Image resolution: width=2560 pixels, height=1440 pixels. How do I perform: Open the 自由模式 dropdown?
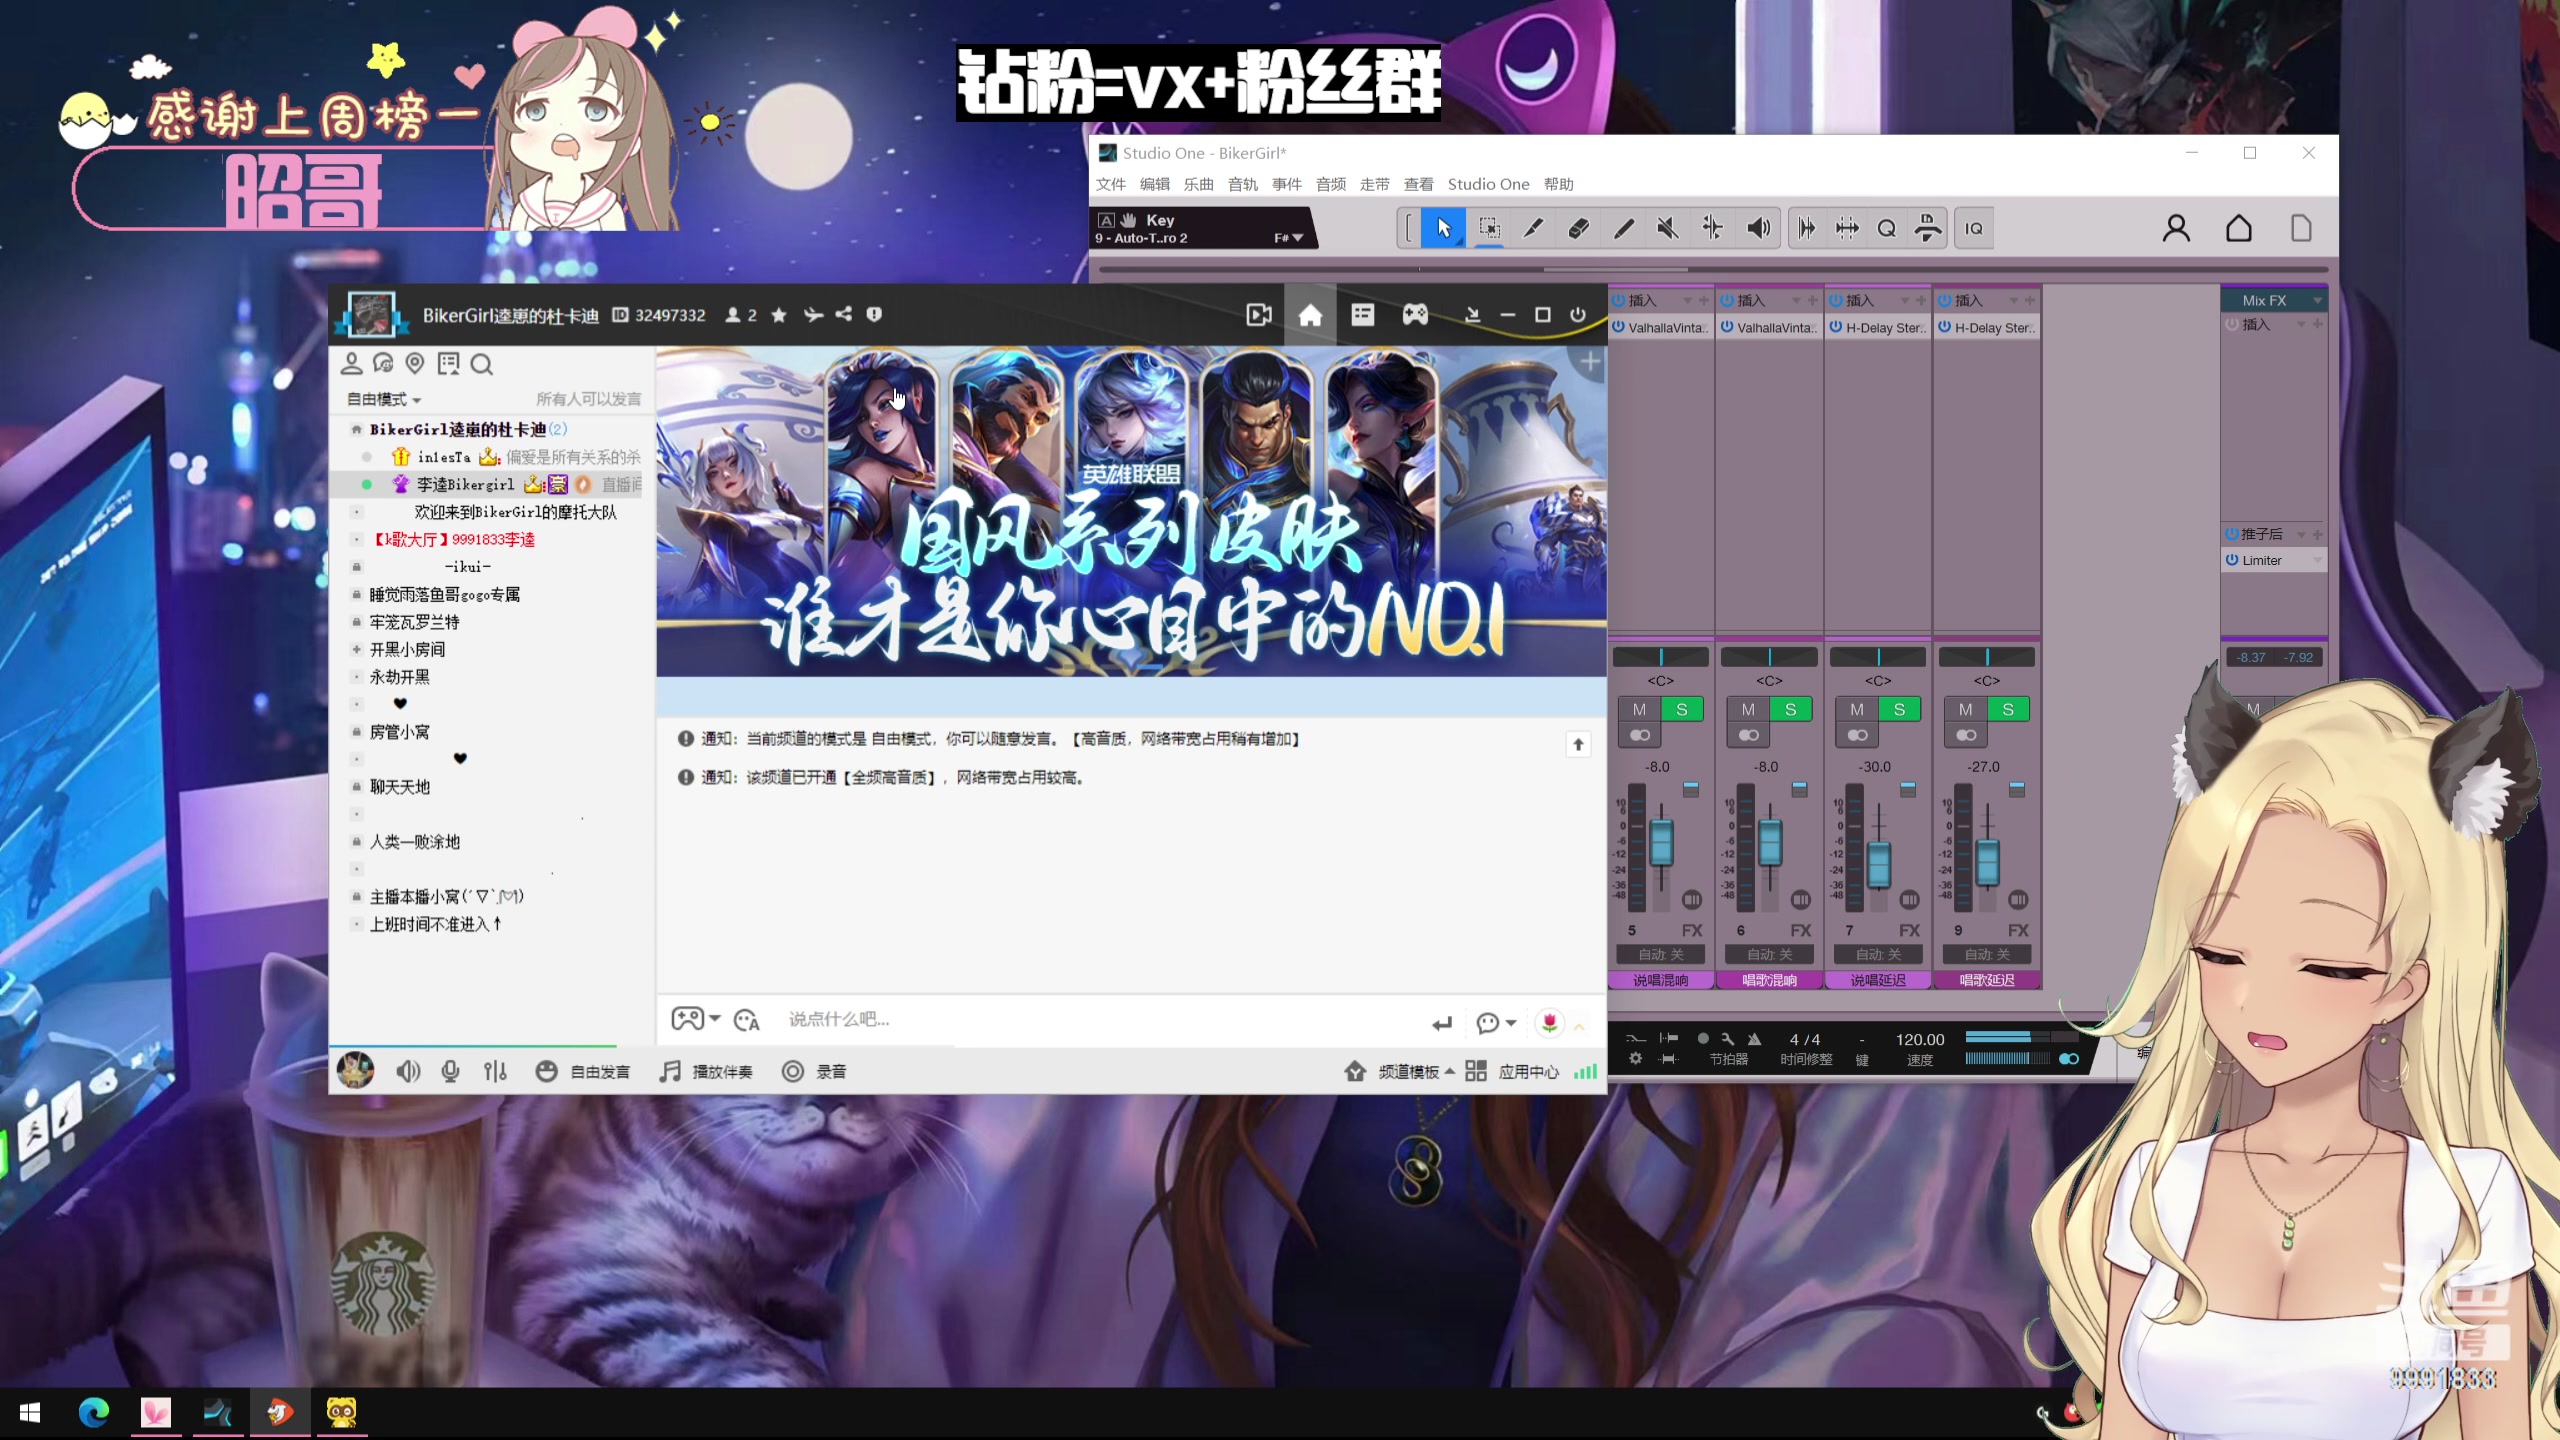pos(384,399)
